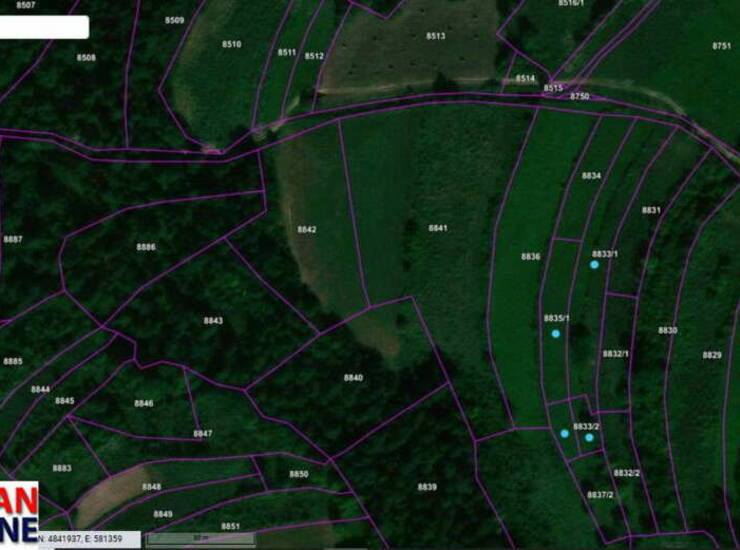The image size is (740, 550).
Task: Pick the 8887 parcel label
Action: [x=13, y=239]
